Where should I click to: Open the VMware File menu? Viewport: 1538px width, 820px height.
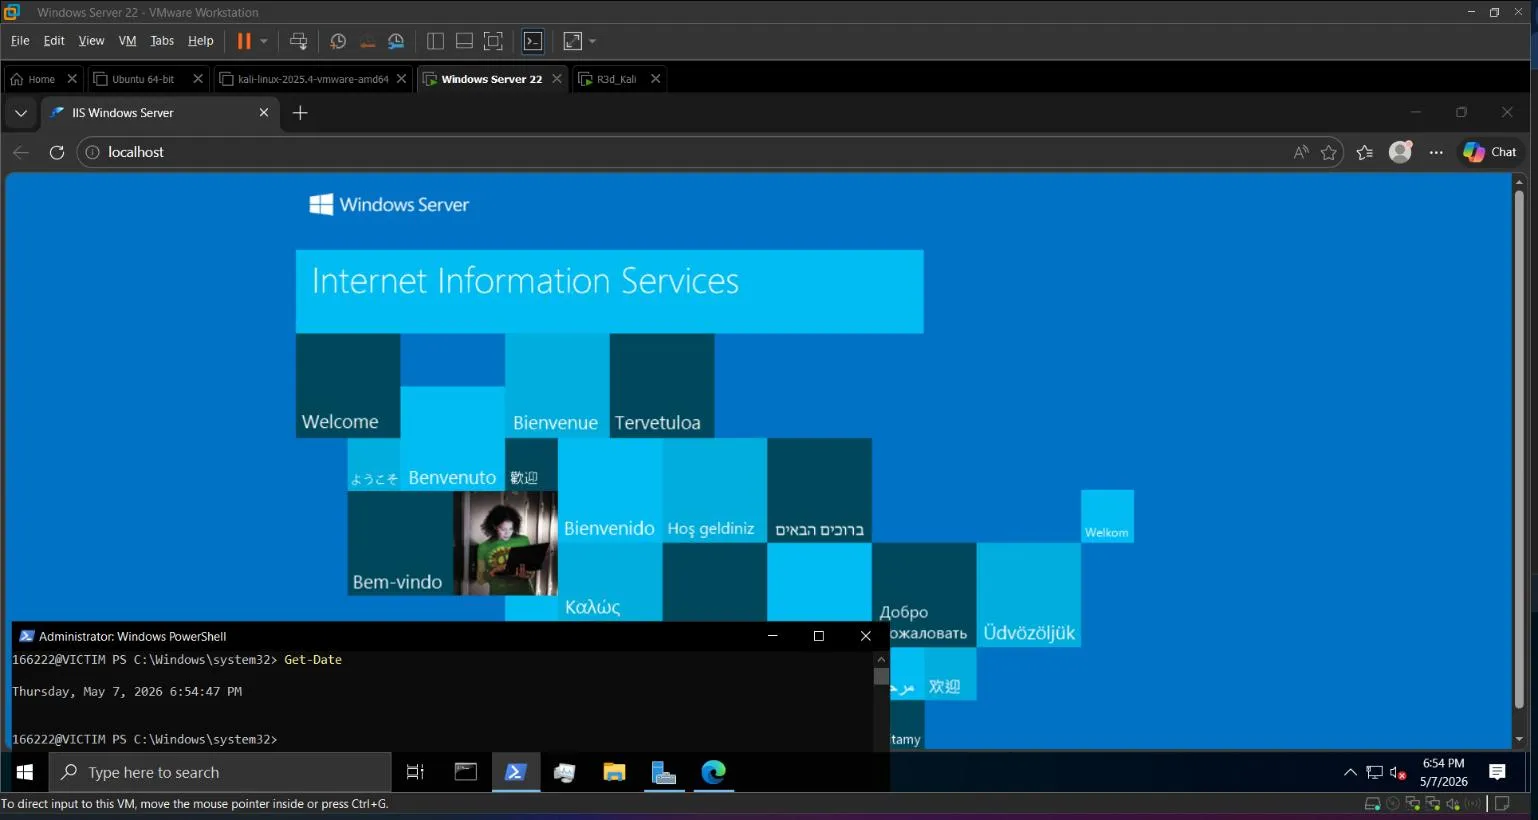click(20, 41)
